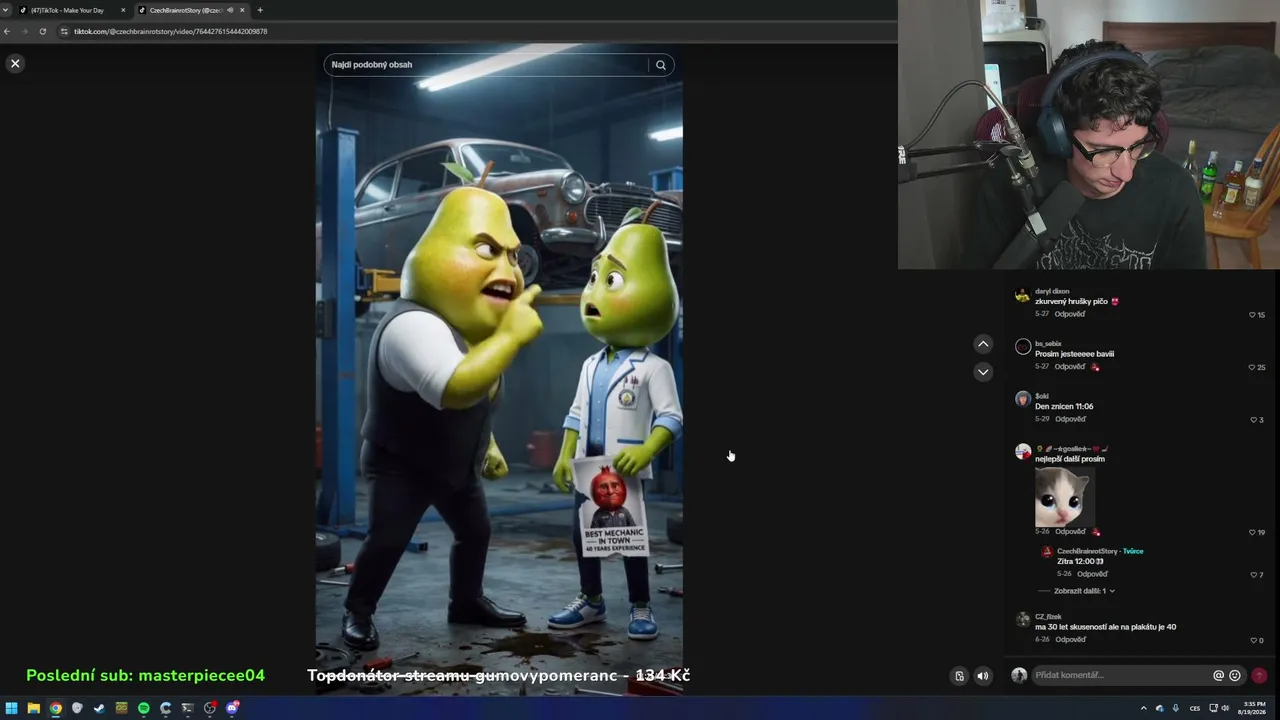The height and width of the screenshot is (720, 1280).
Task: Click the @ mention icon in comment box
Action: point(1218,675)
